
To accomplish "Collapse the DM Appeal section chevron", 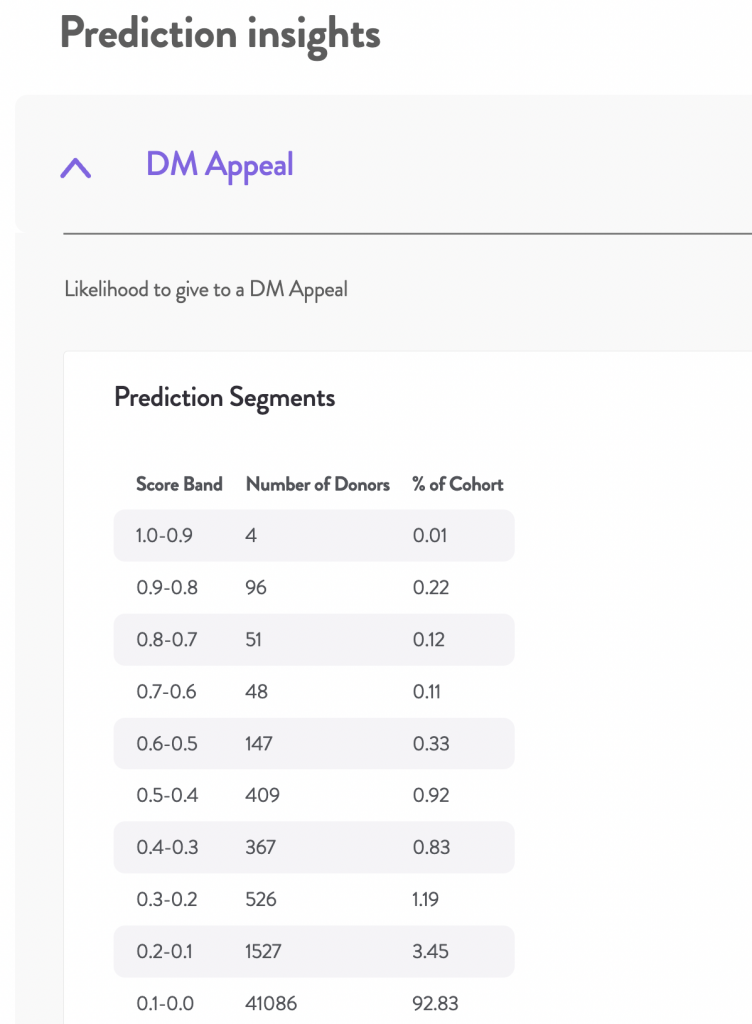I will pos(76,168).
